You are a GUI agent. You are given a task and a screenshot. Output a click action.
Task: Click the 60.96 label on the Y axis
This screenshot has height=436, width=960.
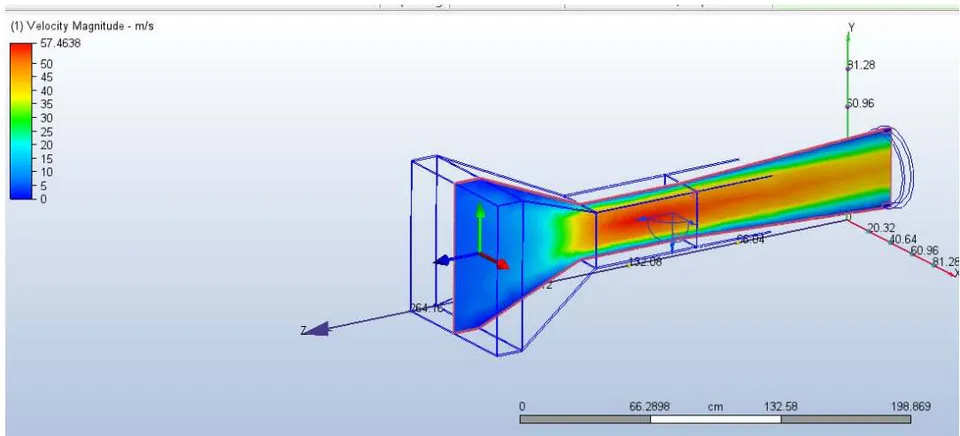pos(861,103)
